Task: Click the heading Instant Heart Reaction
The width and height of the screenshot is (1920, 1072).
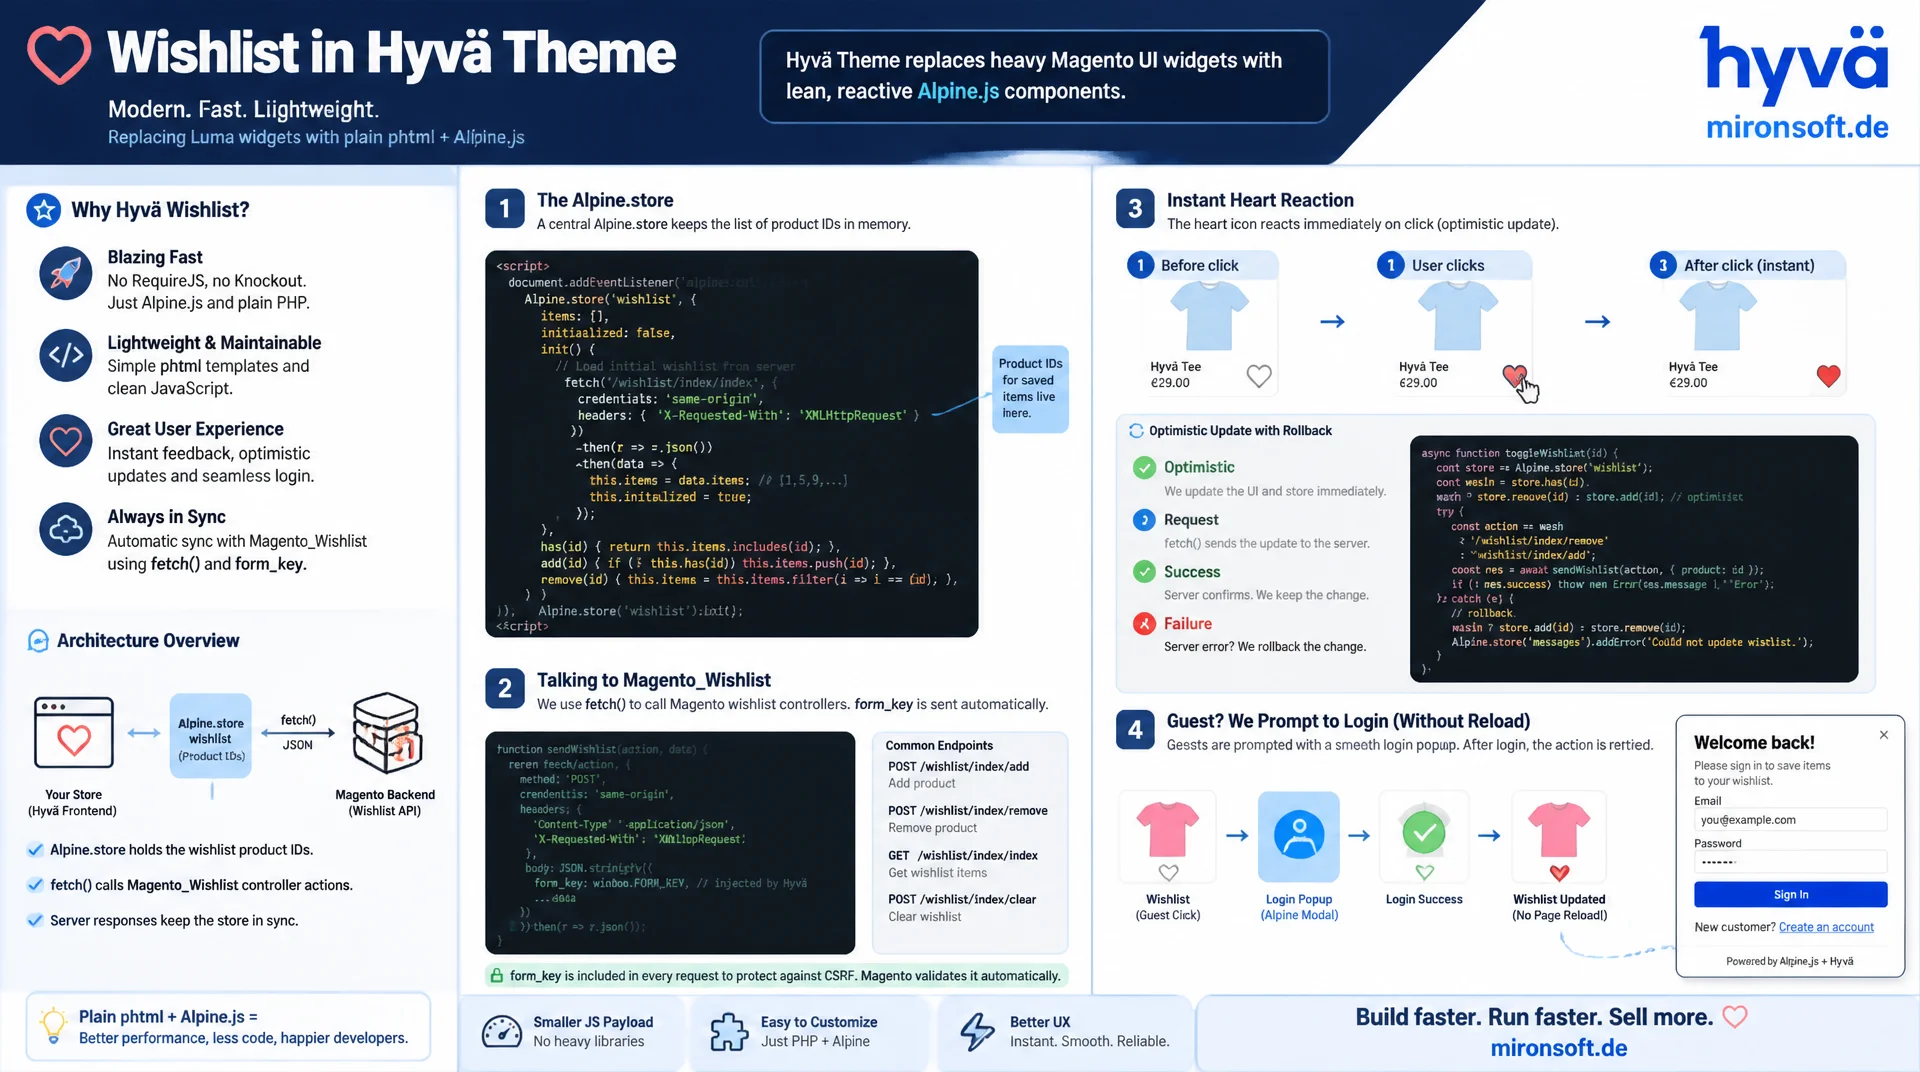Action: (1260, 200)
